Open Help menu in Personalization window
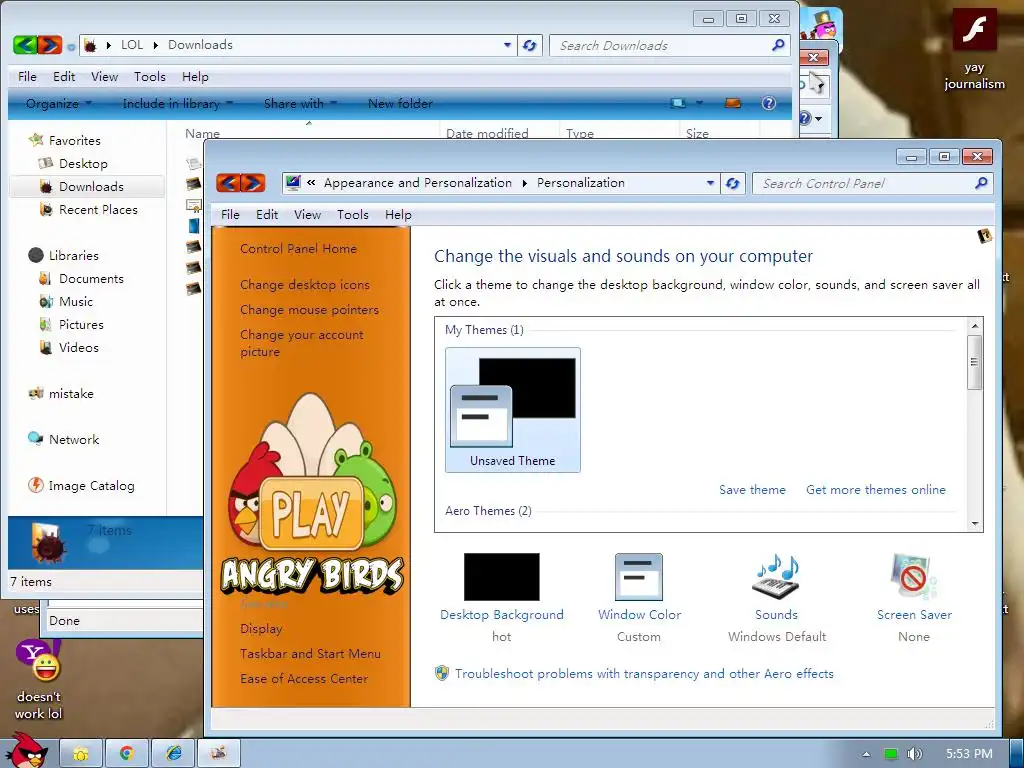1024x768 pixels. [398, 215]
